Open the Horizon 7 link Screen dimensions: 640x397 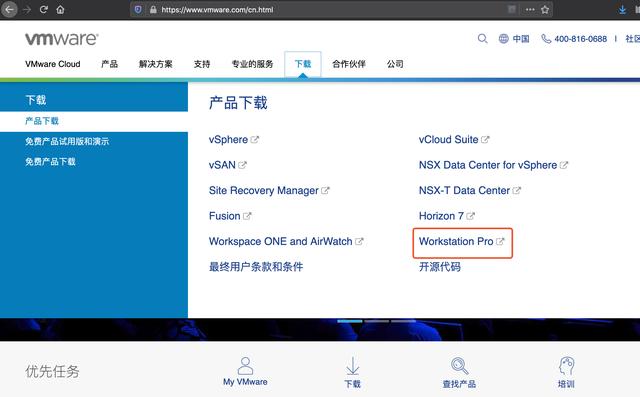441,216
